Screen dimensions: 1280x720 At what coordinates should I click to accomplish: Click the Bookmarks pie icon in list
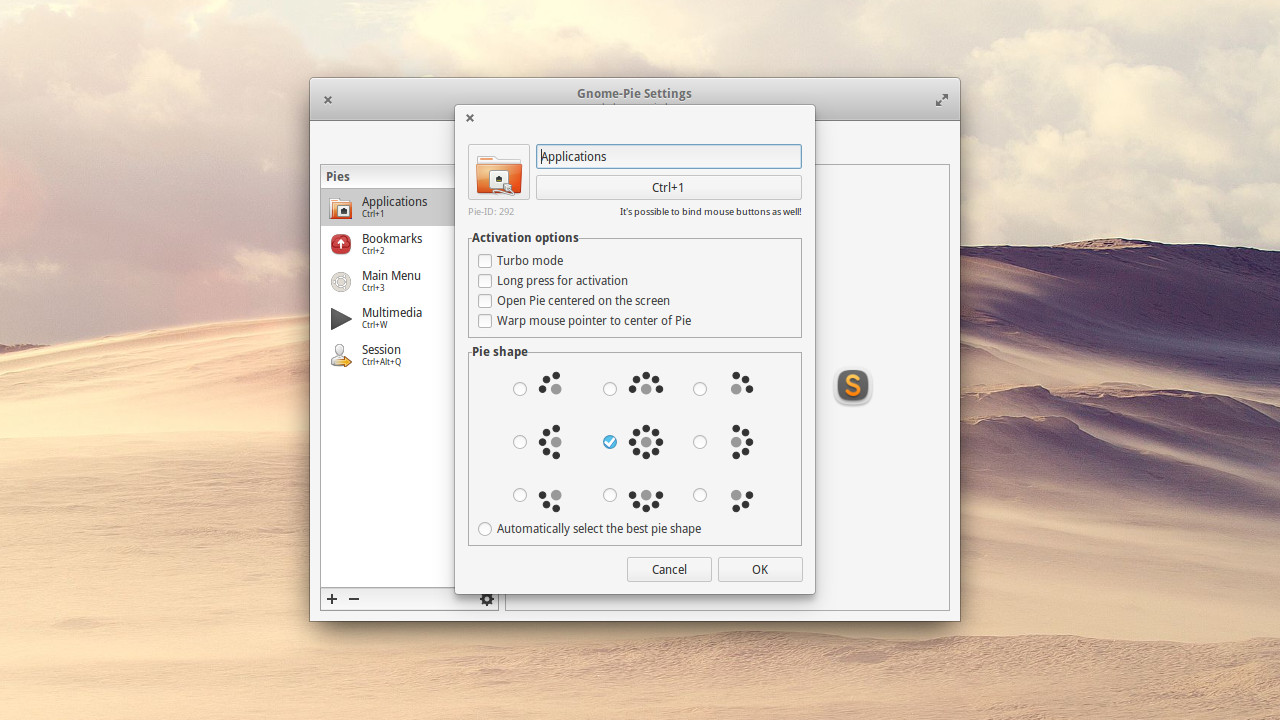[x=341, y=244]
